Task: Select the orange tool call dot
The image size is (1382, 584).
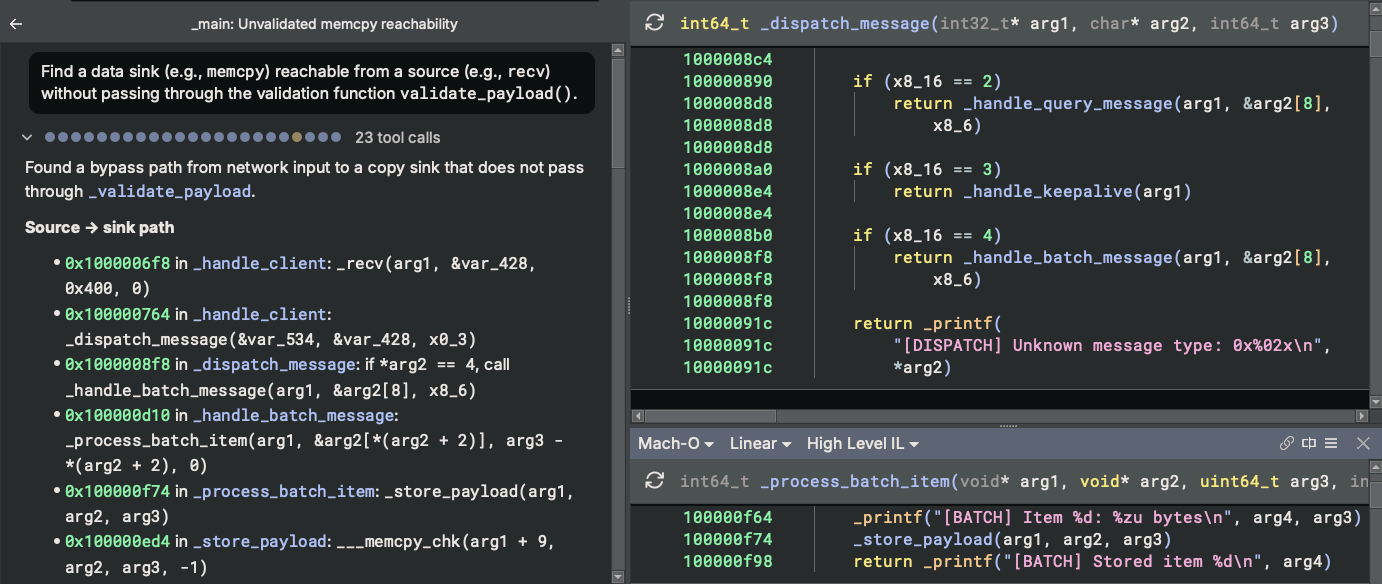Action: click(297, 137)
